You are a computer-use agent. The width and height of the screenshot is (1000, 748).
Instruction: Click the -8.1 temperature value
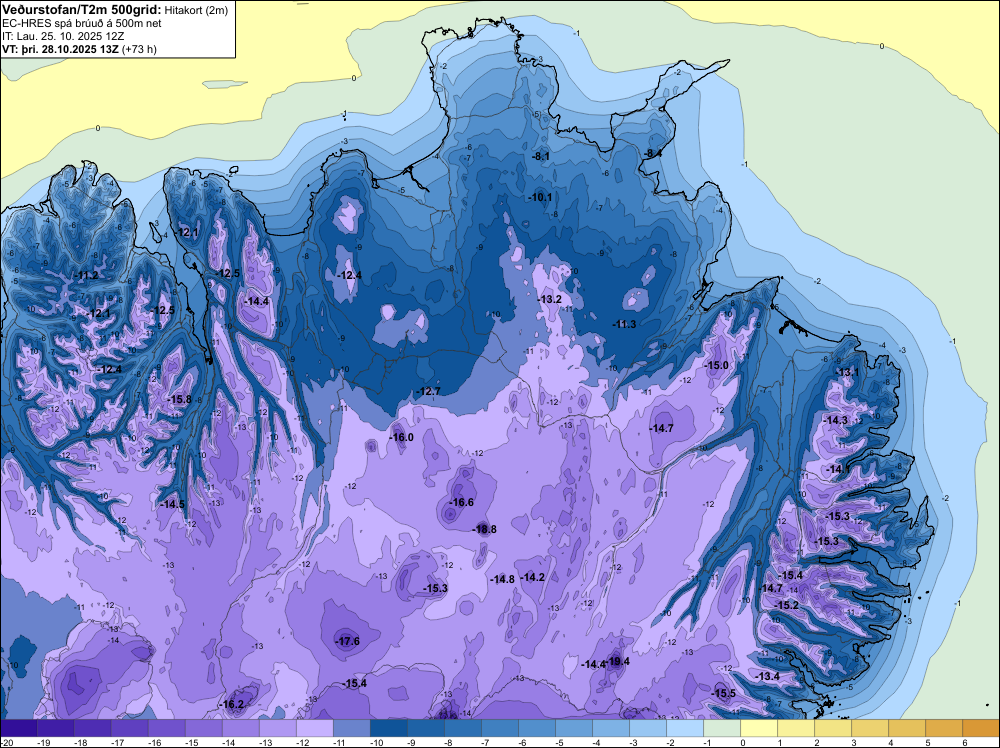540,156
